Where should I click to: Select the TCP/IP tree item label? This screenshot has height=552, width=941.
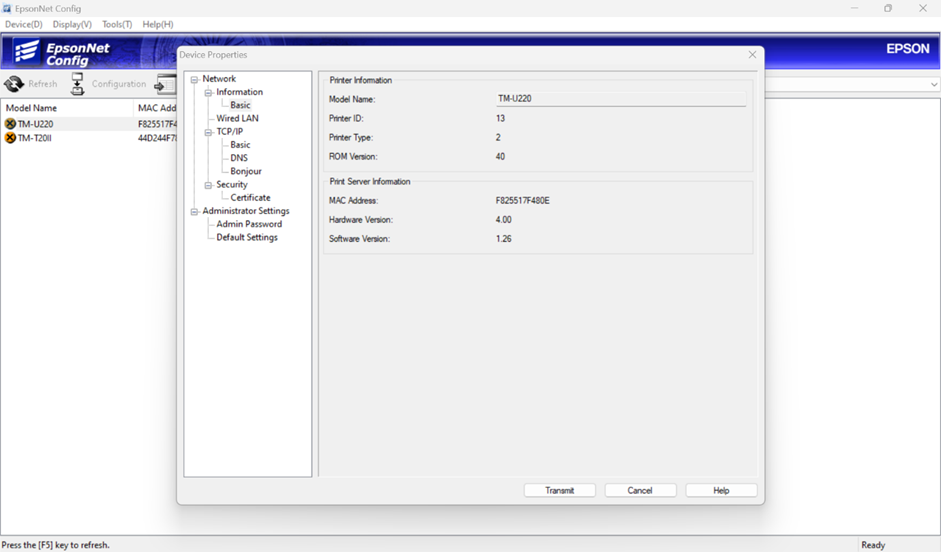pos(230,131)
